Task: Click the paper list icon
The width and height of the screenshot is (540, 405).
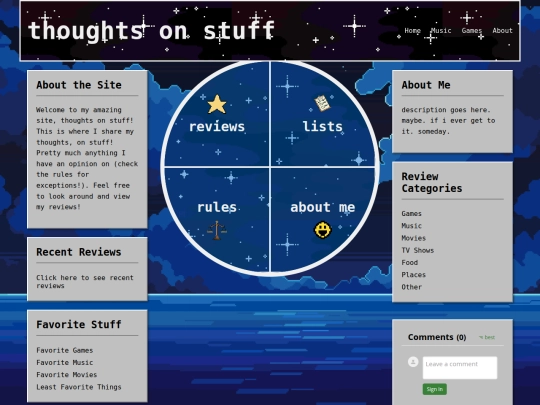Action: point(322,103)
